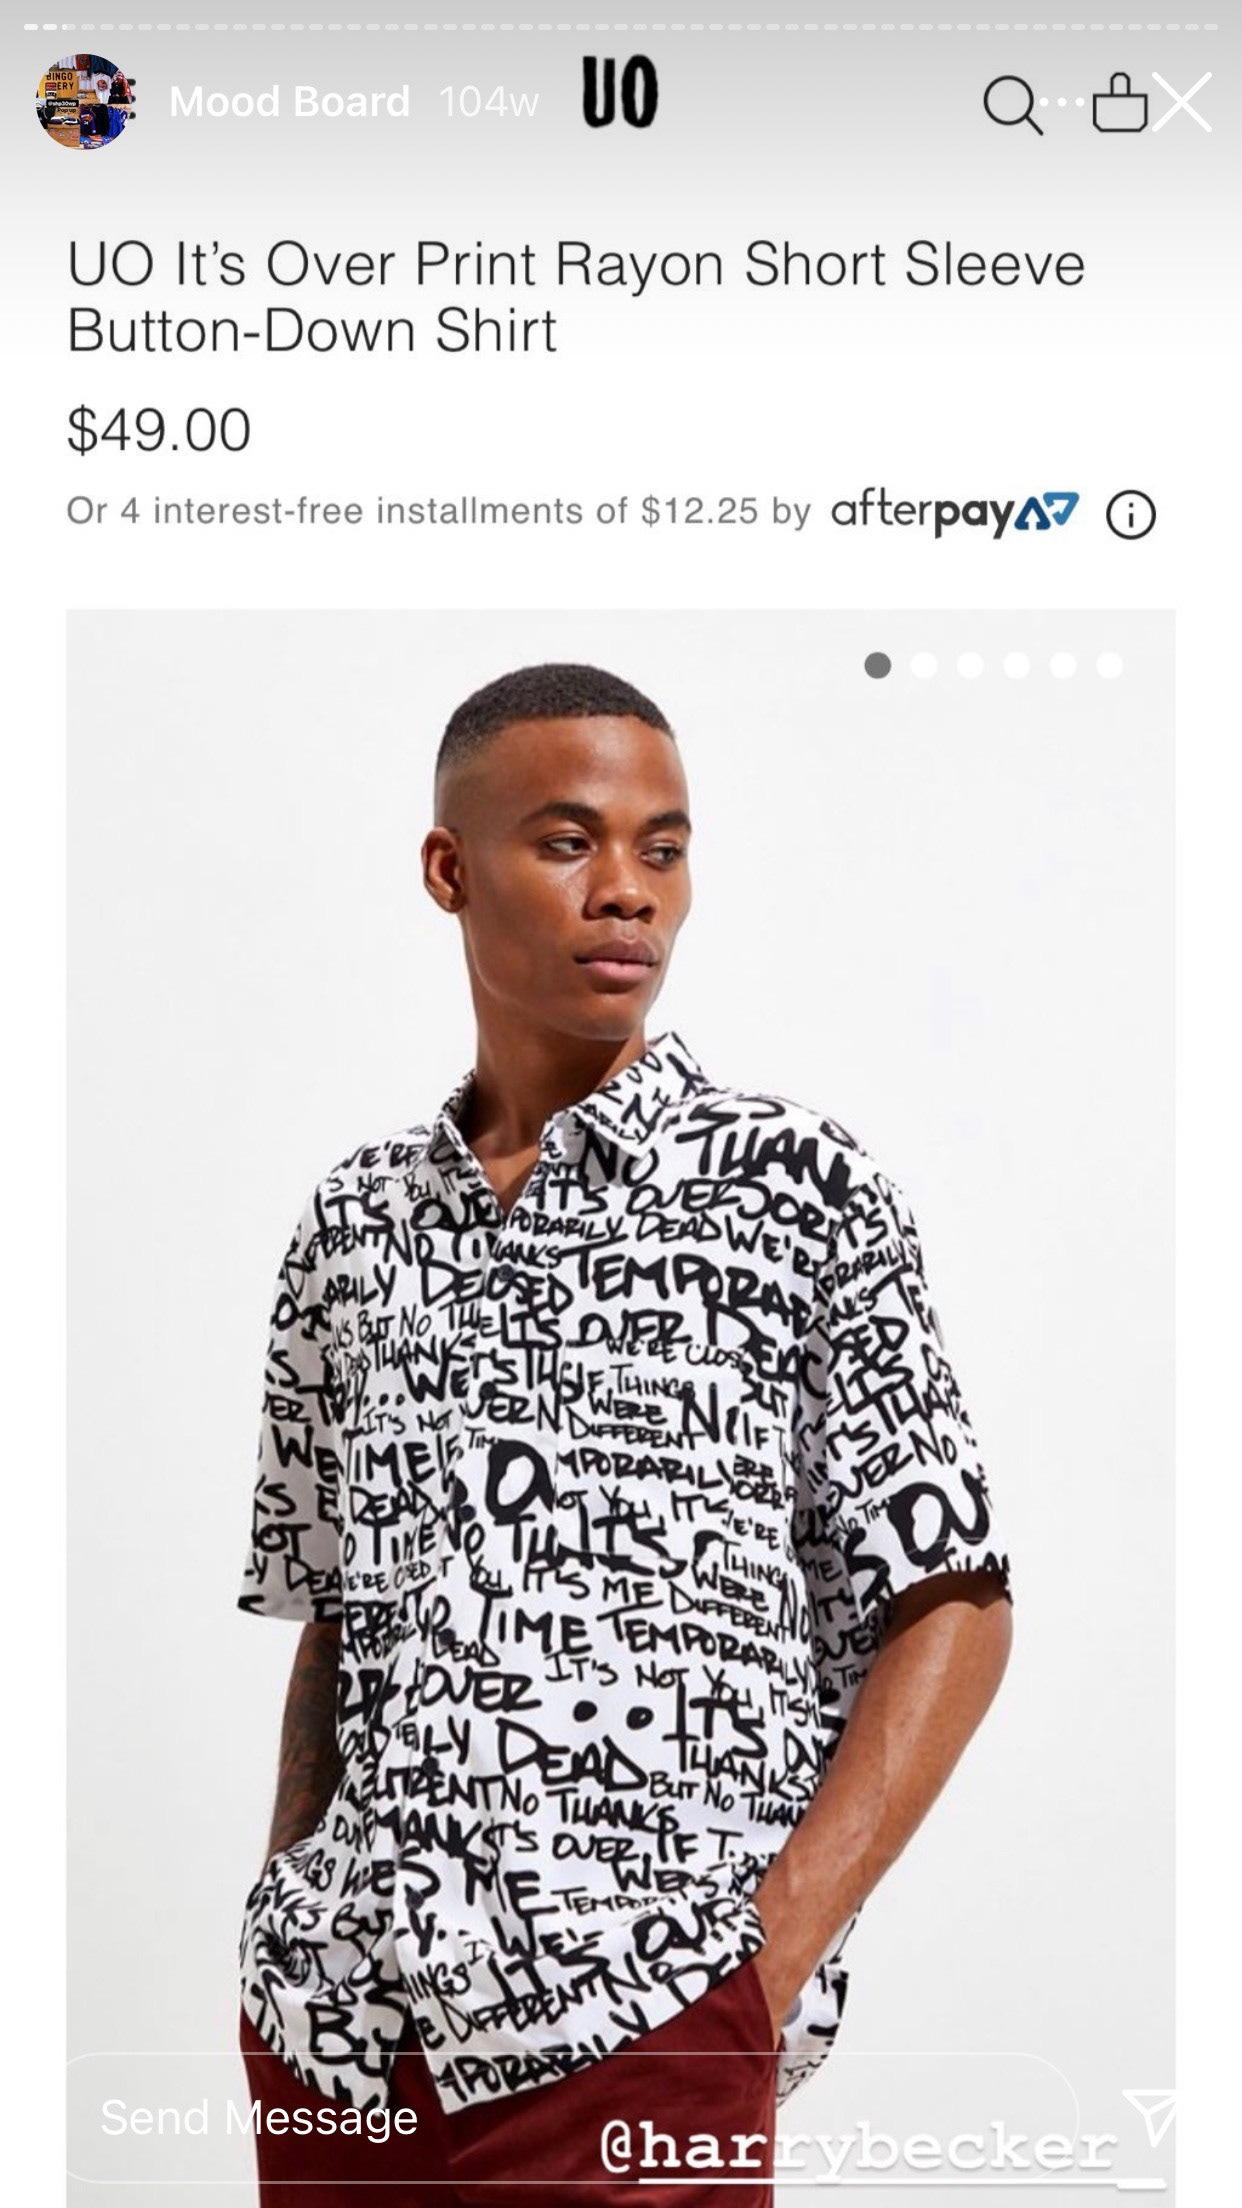The image size is (1242, 2208).
Task: Tap the Afterpay info icon
Action: (1131, 516)
